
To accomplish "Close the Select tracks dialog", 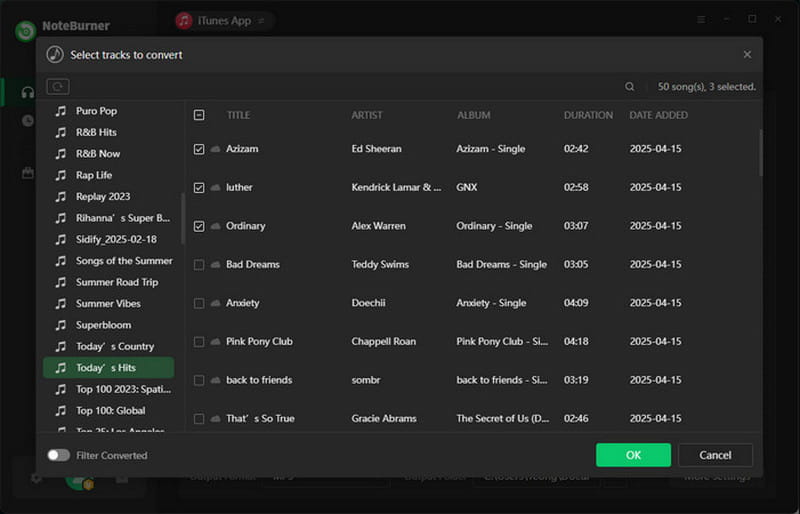I will point(747,55).
